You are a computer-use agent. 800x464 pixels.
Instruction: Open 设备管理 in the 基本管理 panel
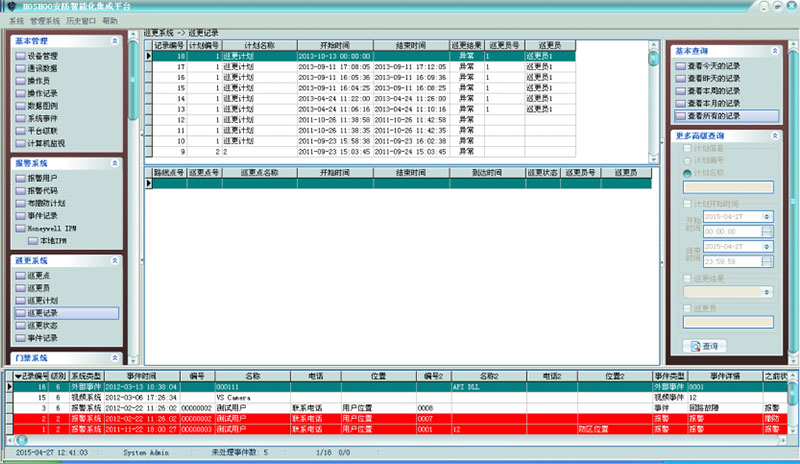(x=41, y=57)
